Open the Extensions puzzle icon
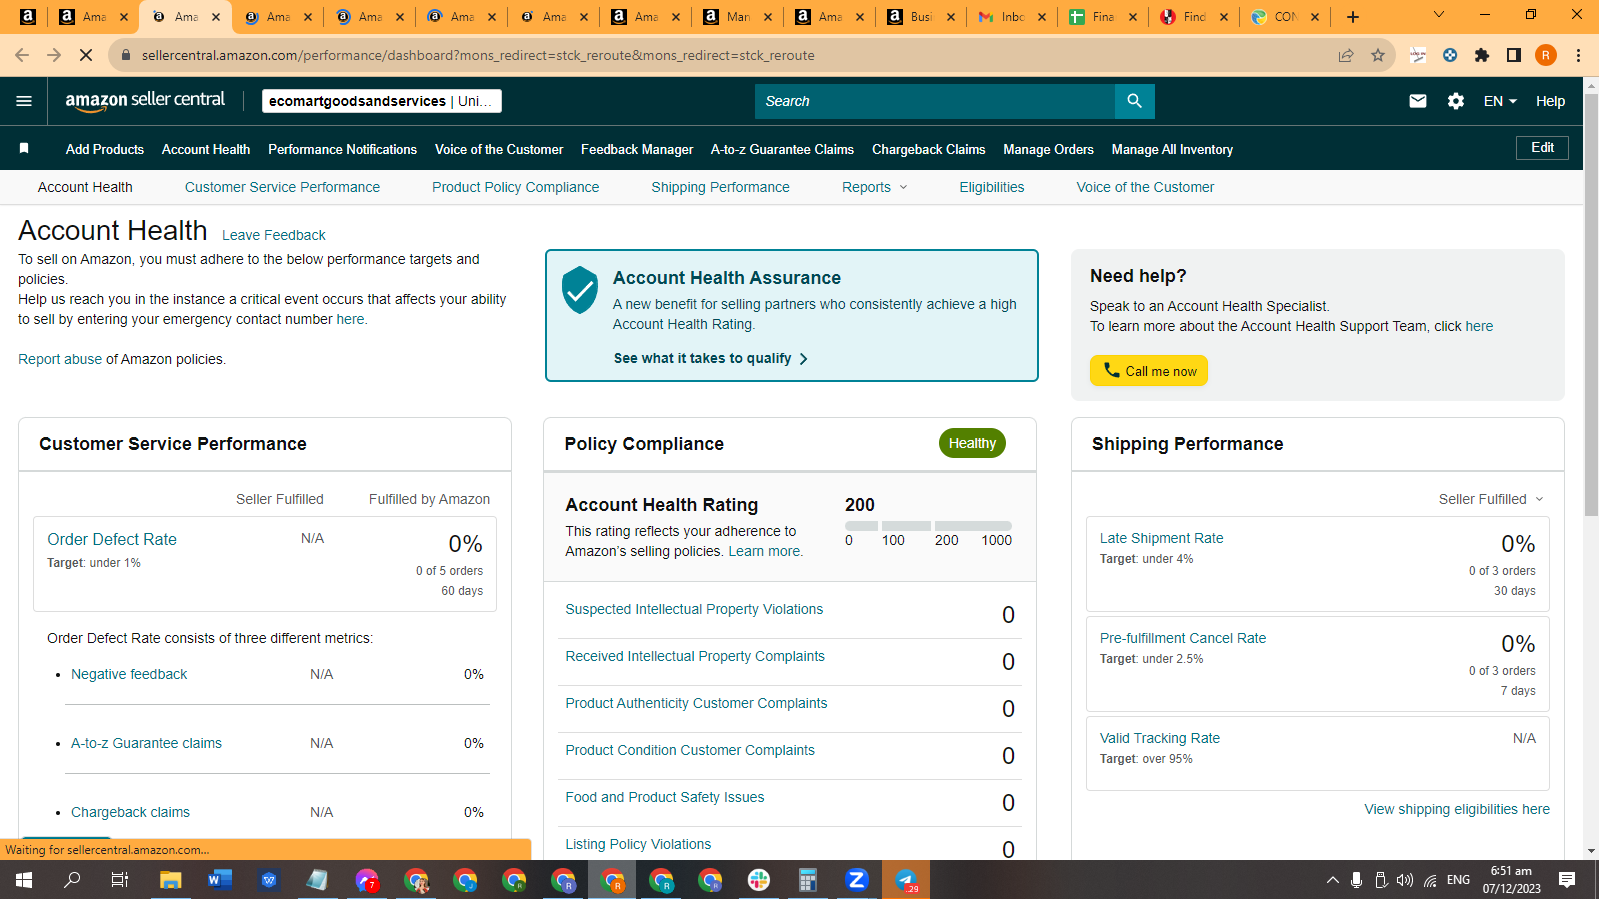The height and width of the screenshot is (899, 1599). tap(1482, 55)
